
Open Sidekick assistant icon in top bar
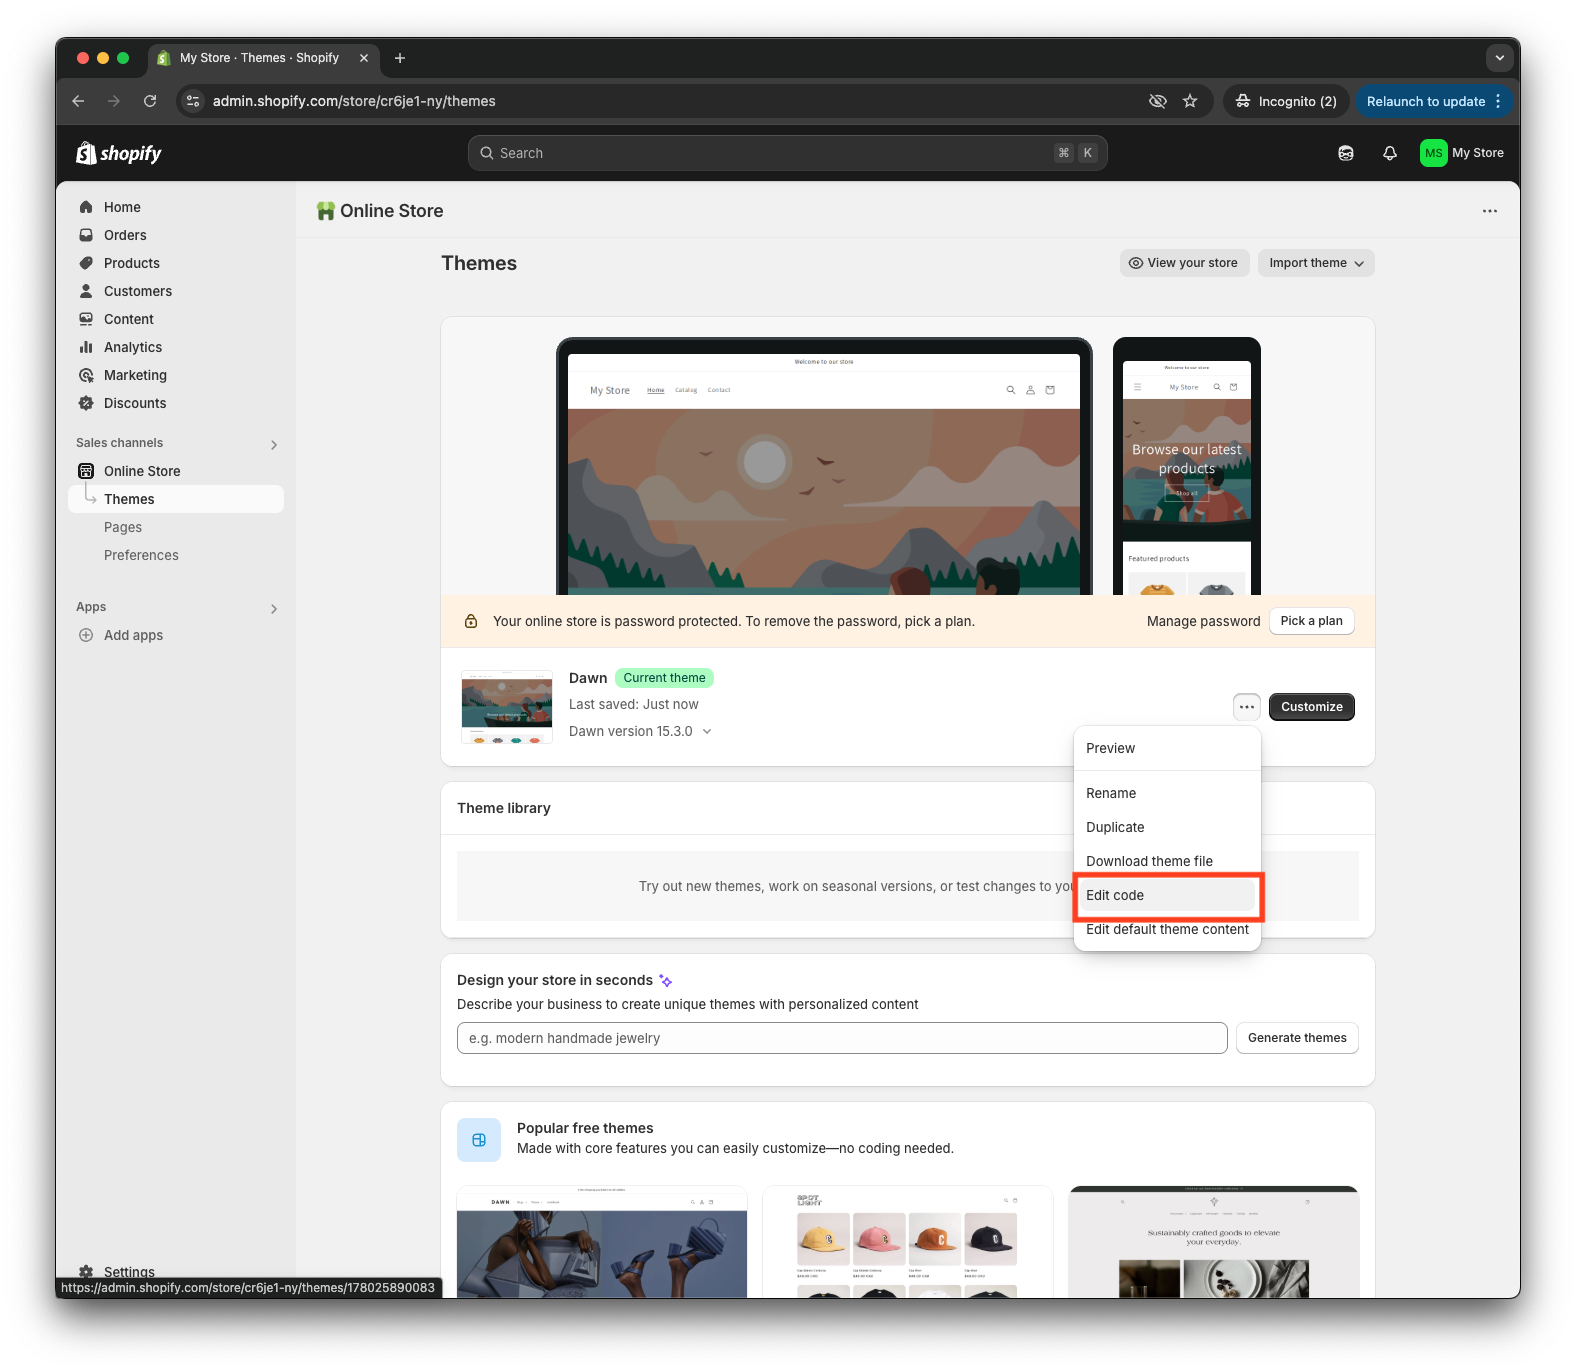(x=1345, y=153)
